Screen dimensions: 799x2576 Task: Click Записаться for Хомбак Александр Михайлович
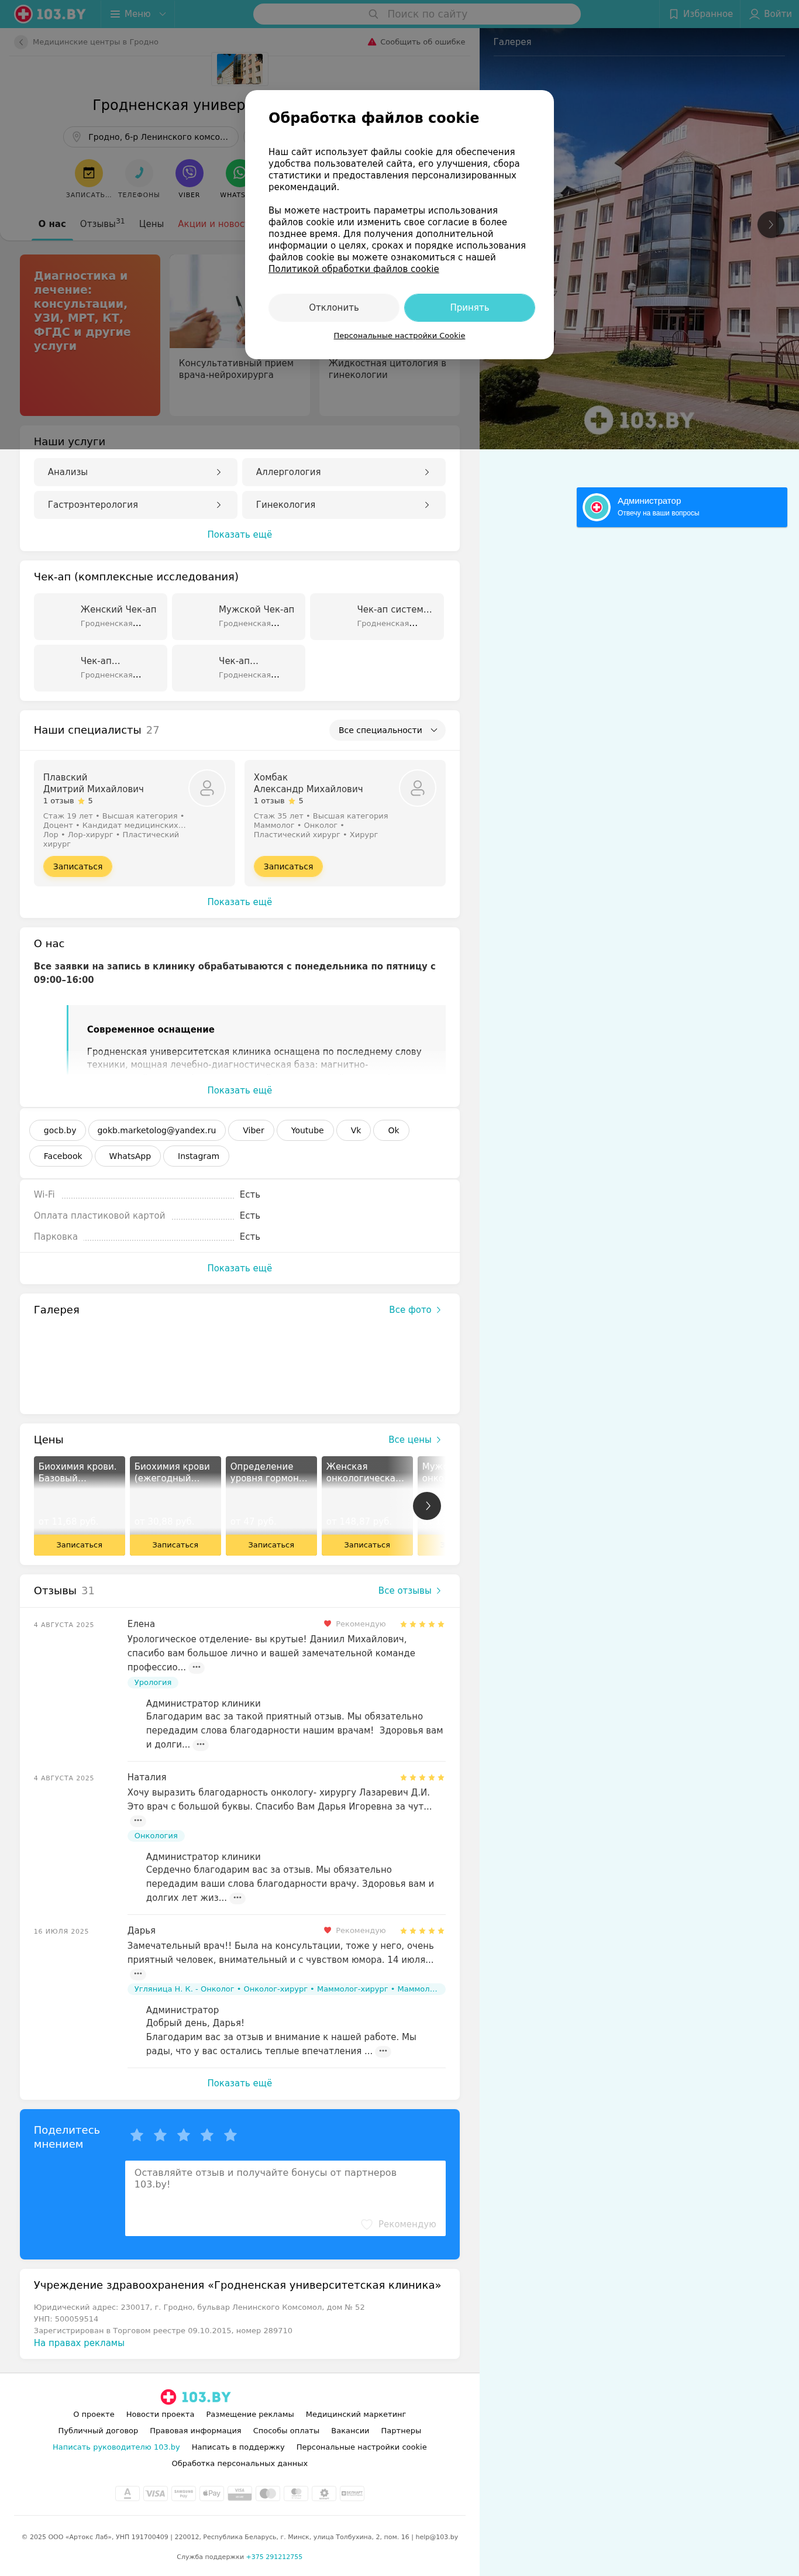point(288,867)
